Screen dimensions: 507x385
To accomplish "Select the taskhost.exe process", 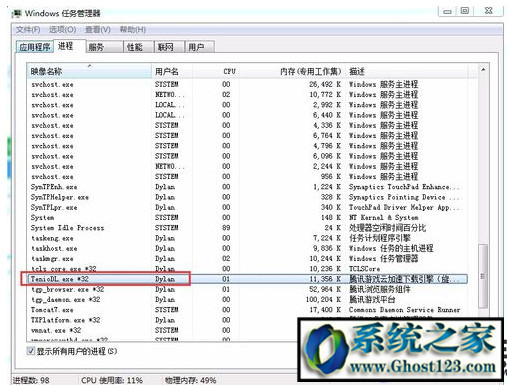I will click(247, 248).
